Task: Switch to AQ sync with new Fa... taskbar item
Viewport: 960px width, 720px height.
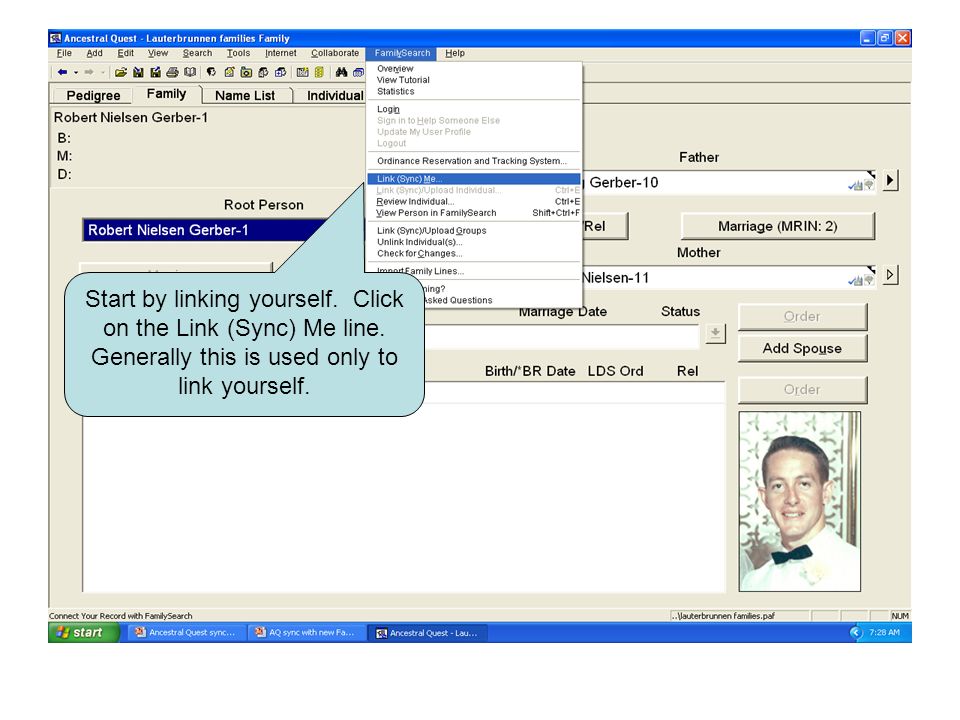Action: (x=306, y=632)
